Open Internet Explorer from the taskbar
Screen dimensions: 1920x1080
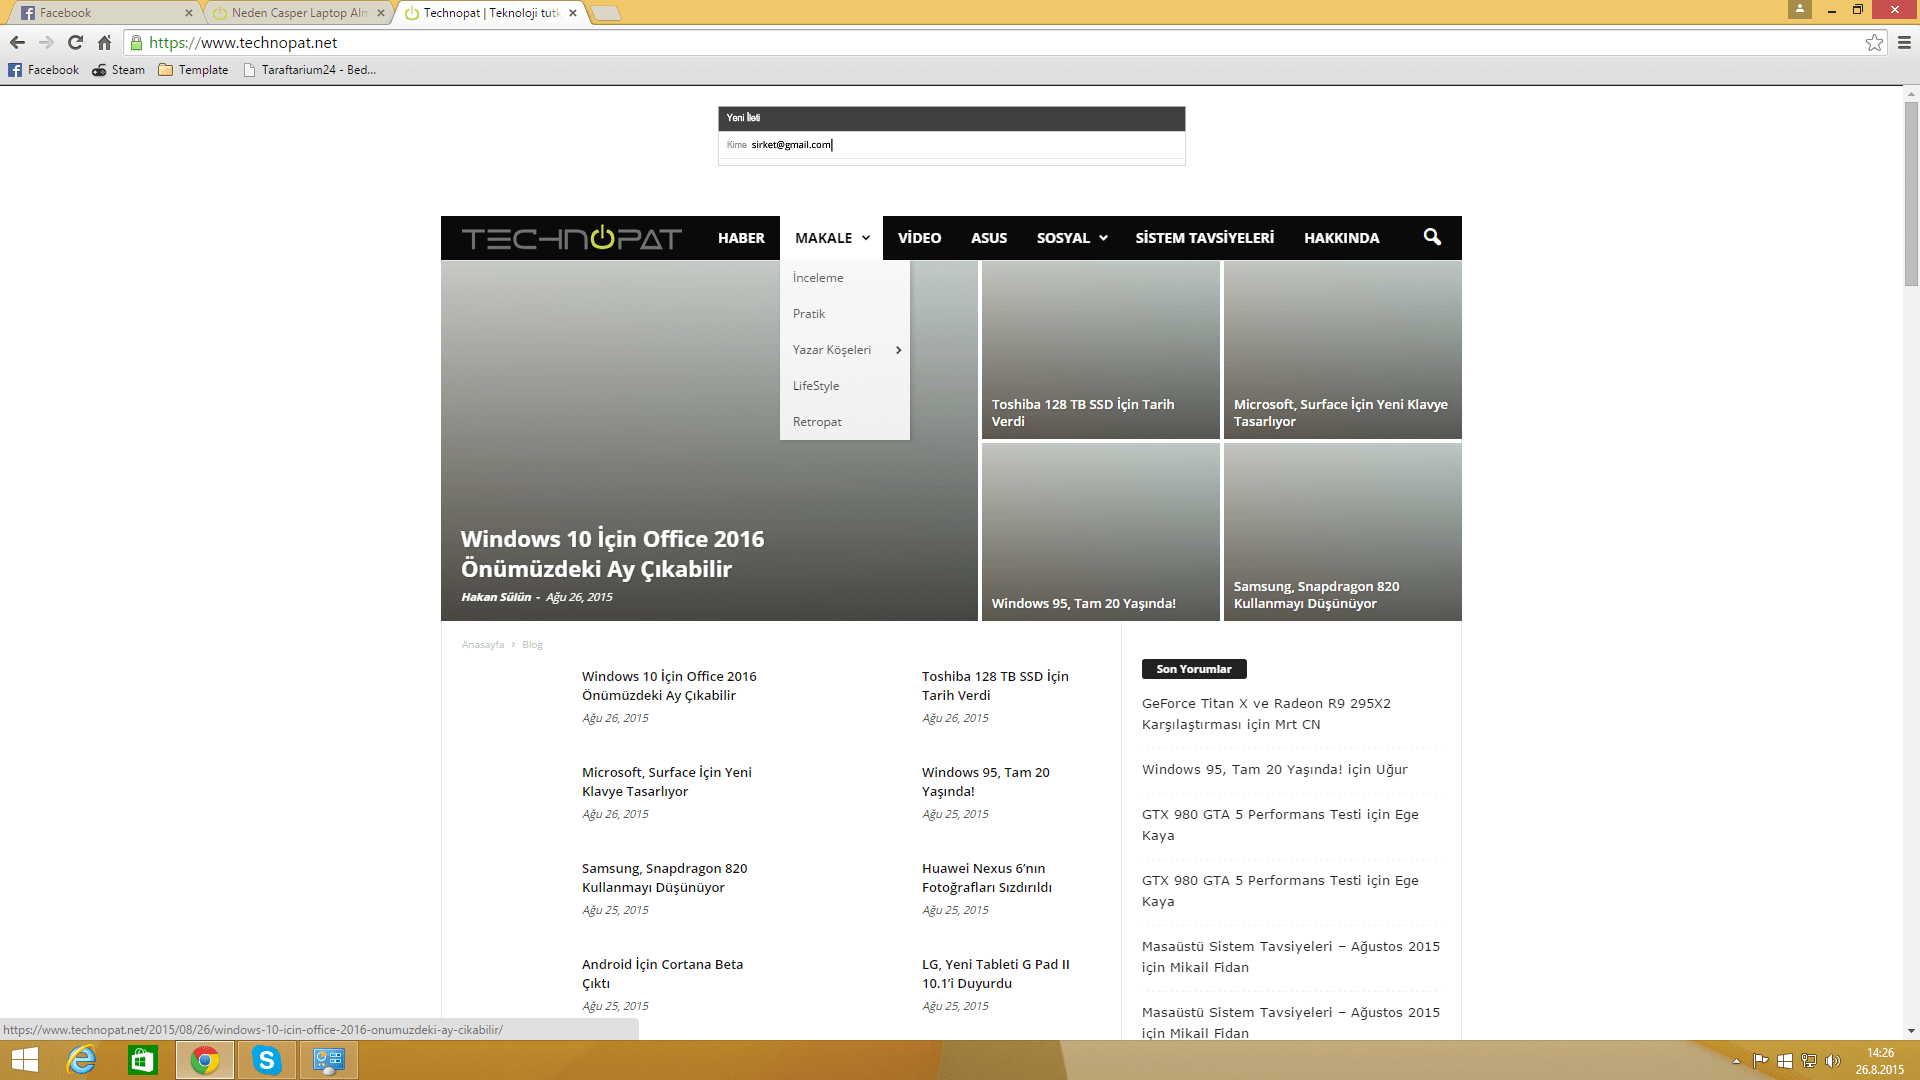(x=81, y=1060)
